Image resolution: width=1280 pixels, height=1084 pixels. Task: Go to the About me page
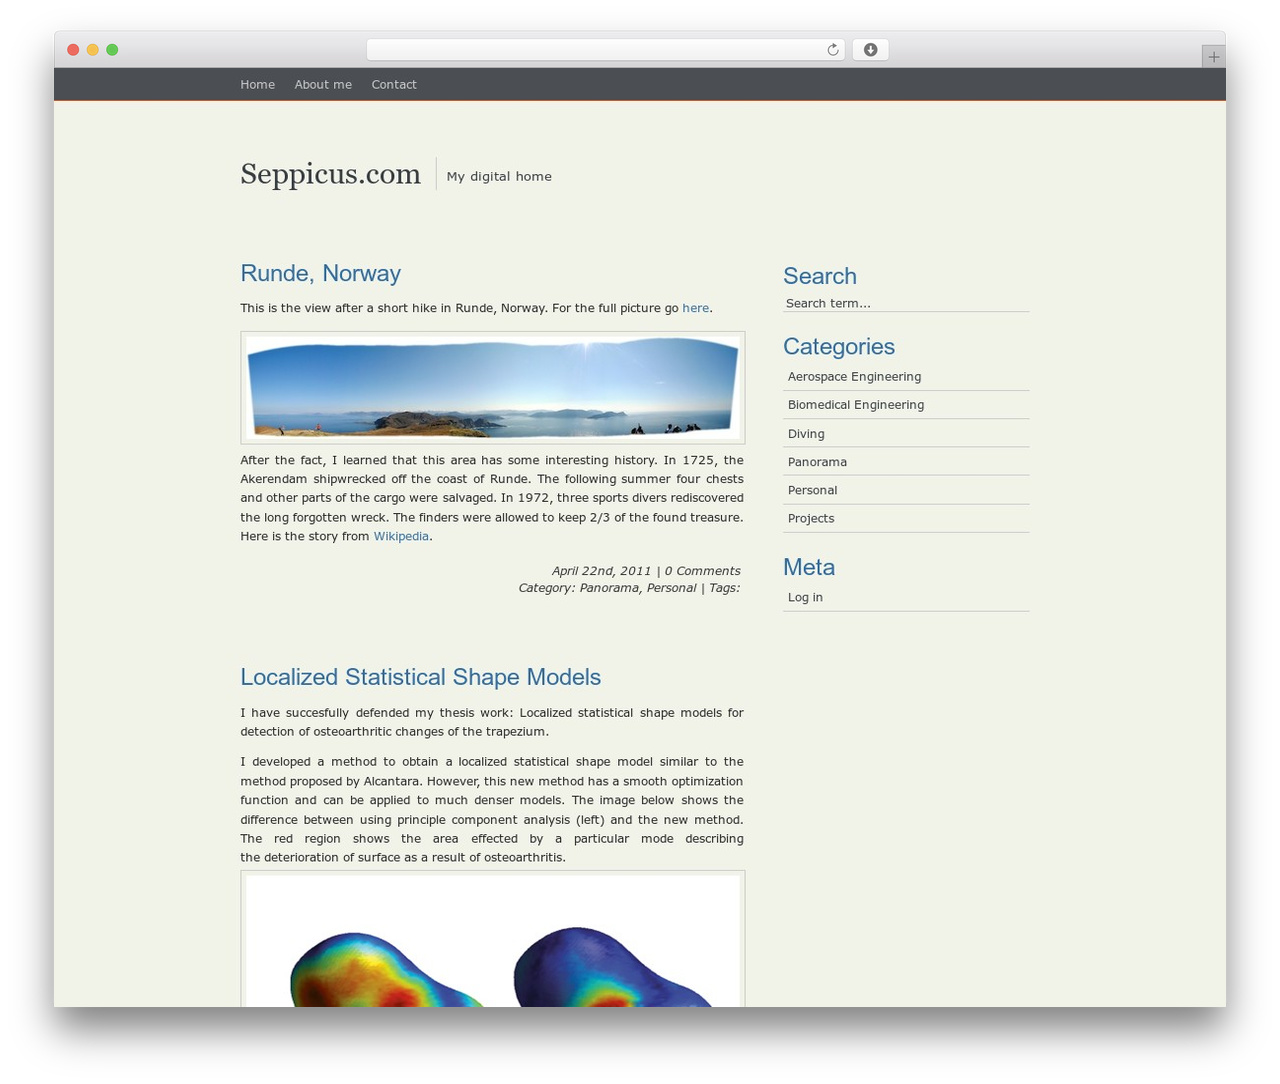[x=323, y=85]
